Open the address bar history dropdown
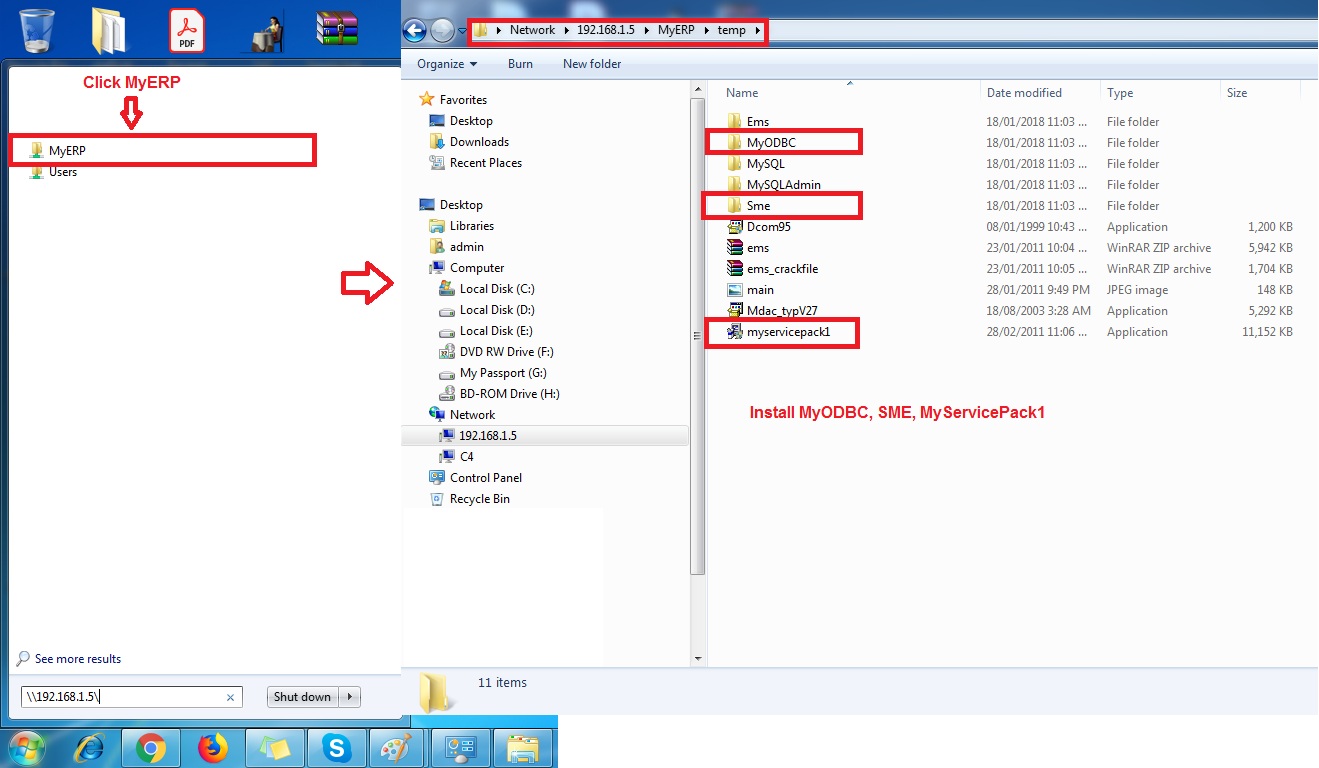The image size is (1319, 768). [462, 31]
